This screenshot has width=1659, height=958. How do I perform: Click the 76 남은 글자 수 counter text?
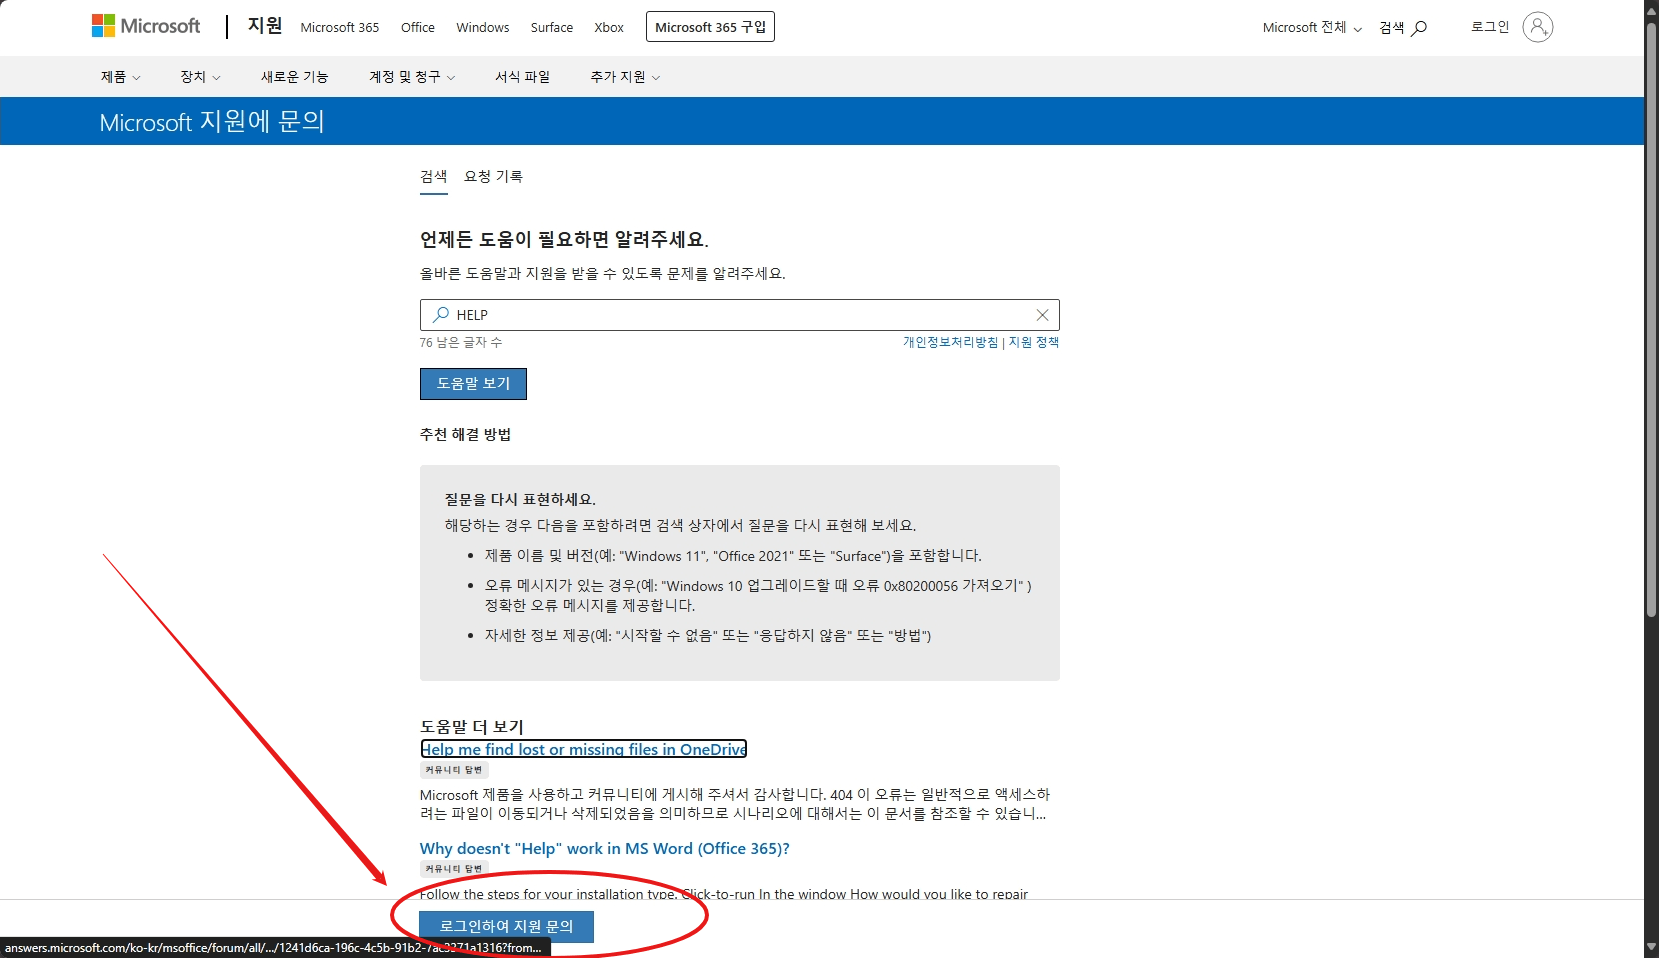461,342
